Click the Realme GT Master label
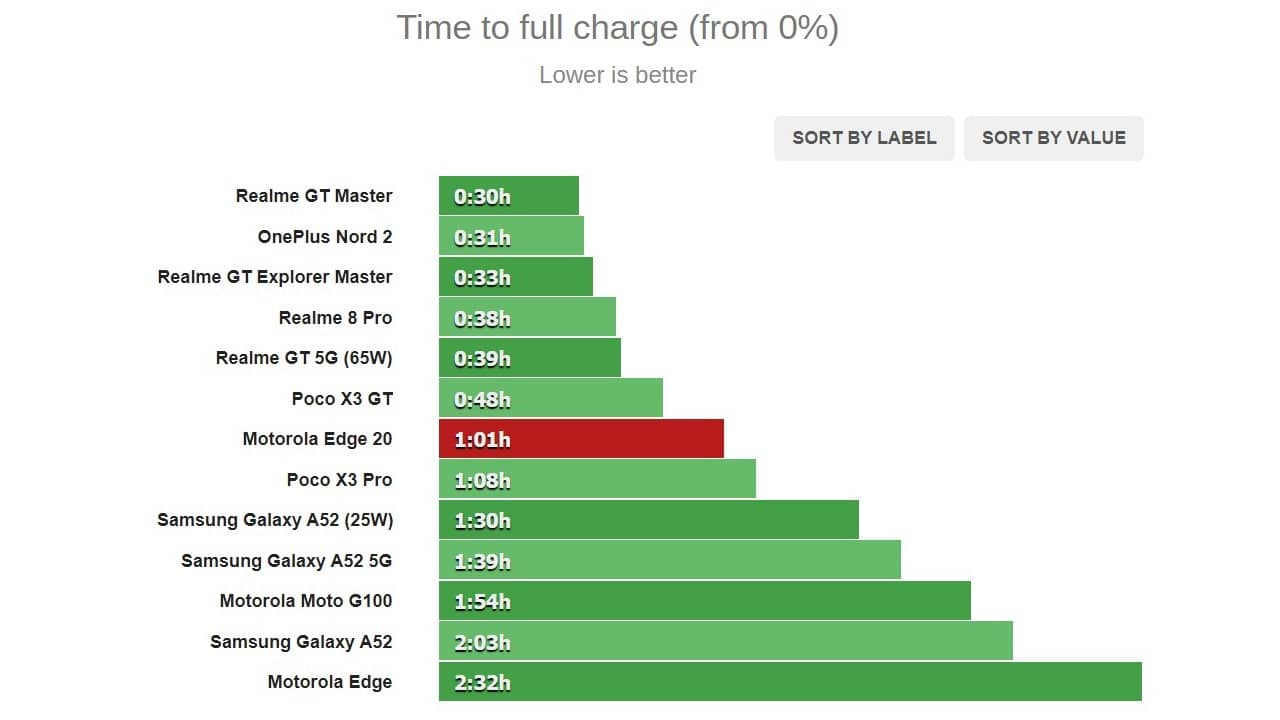The width and height of the screenshot is (1280, 720). click(x=314, y=196)
